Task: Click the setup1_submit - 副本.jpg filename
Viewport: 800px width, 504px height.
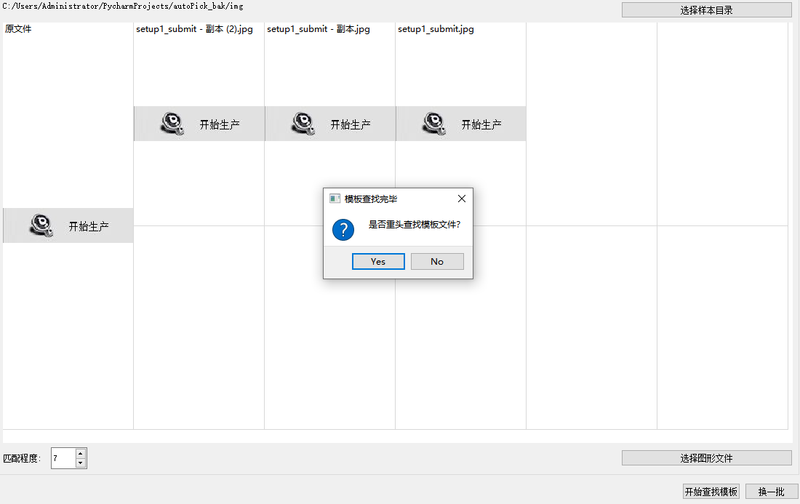Action: coord(318,29)
